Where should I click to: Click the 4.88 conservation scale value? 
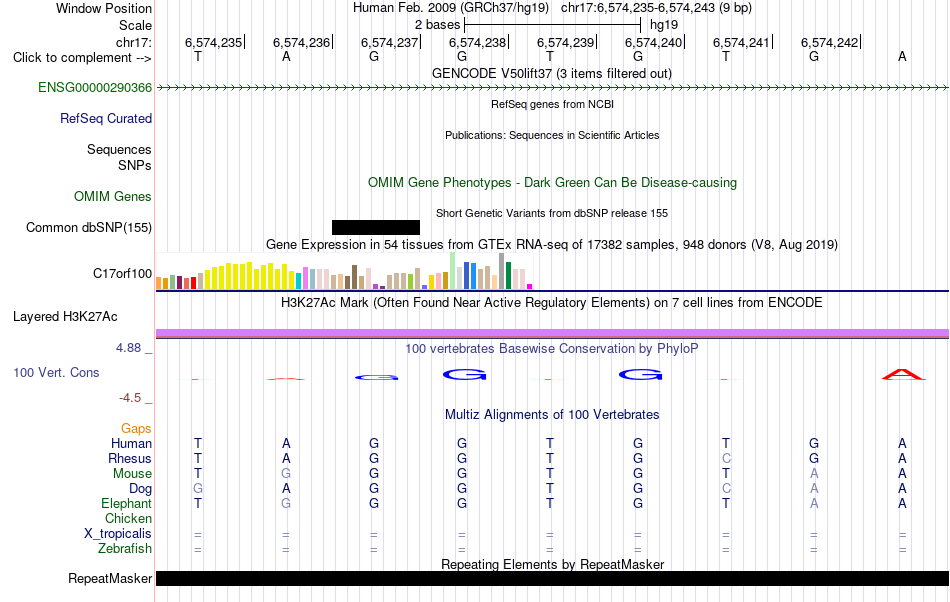[128, 348]
